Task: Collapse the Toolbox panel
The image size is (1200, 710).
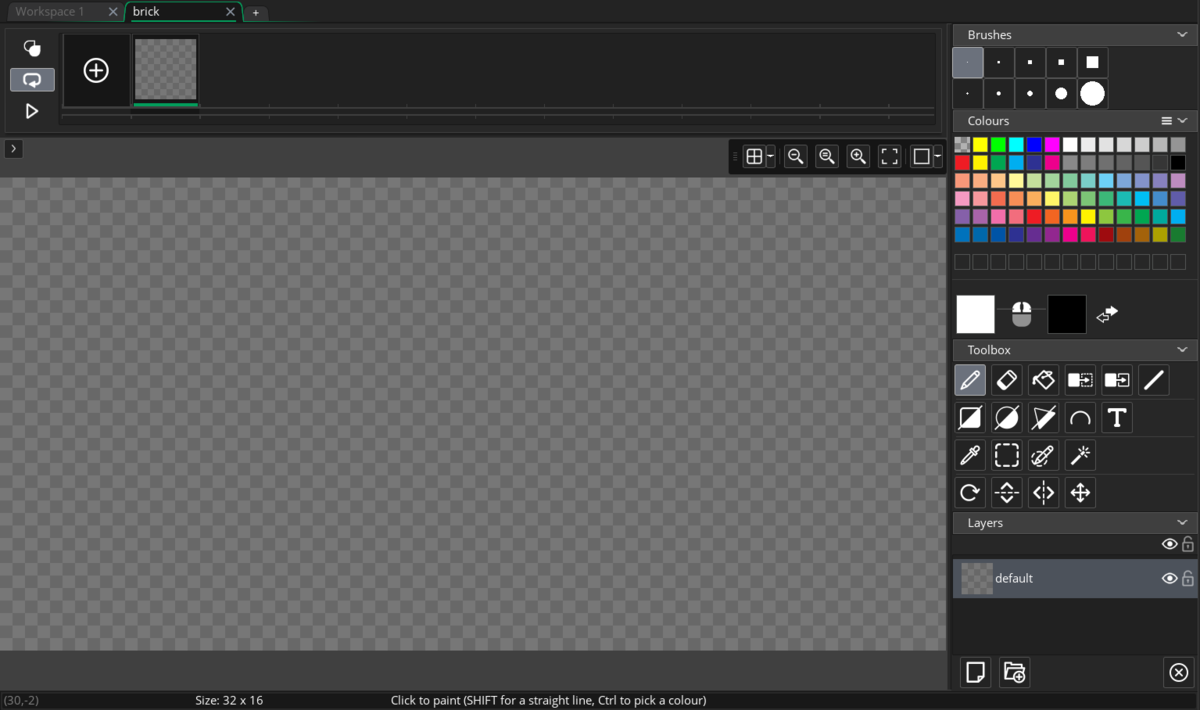Action: click(1182, 350)
